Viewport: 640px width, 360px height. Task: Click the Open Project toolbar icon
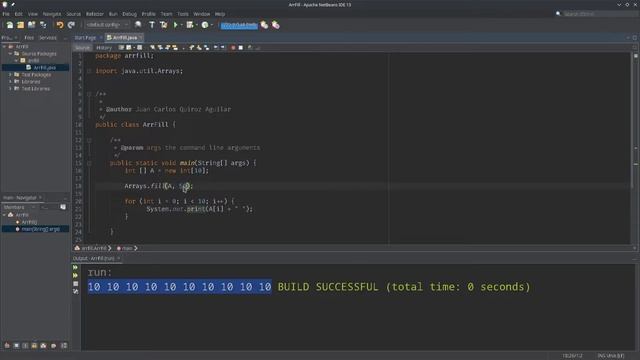click(31, 25)
